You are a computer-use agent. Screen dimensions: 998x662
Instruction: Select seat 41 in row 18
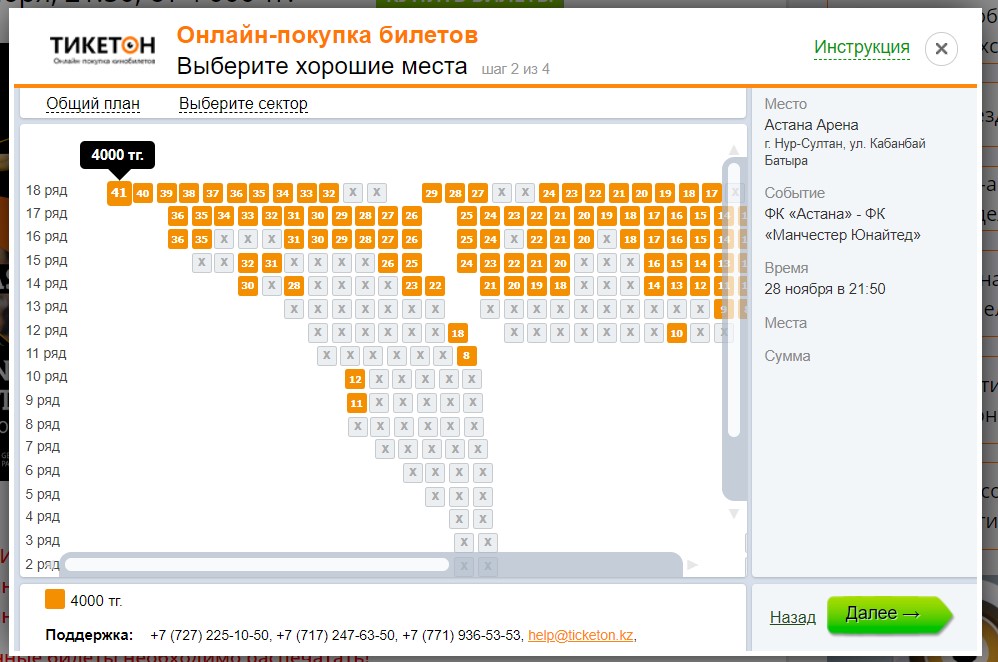pos(119,193)
